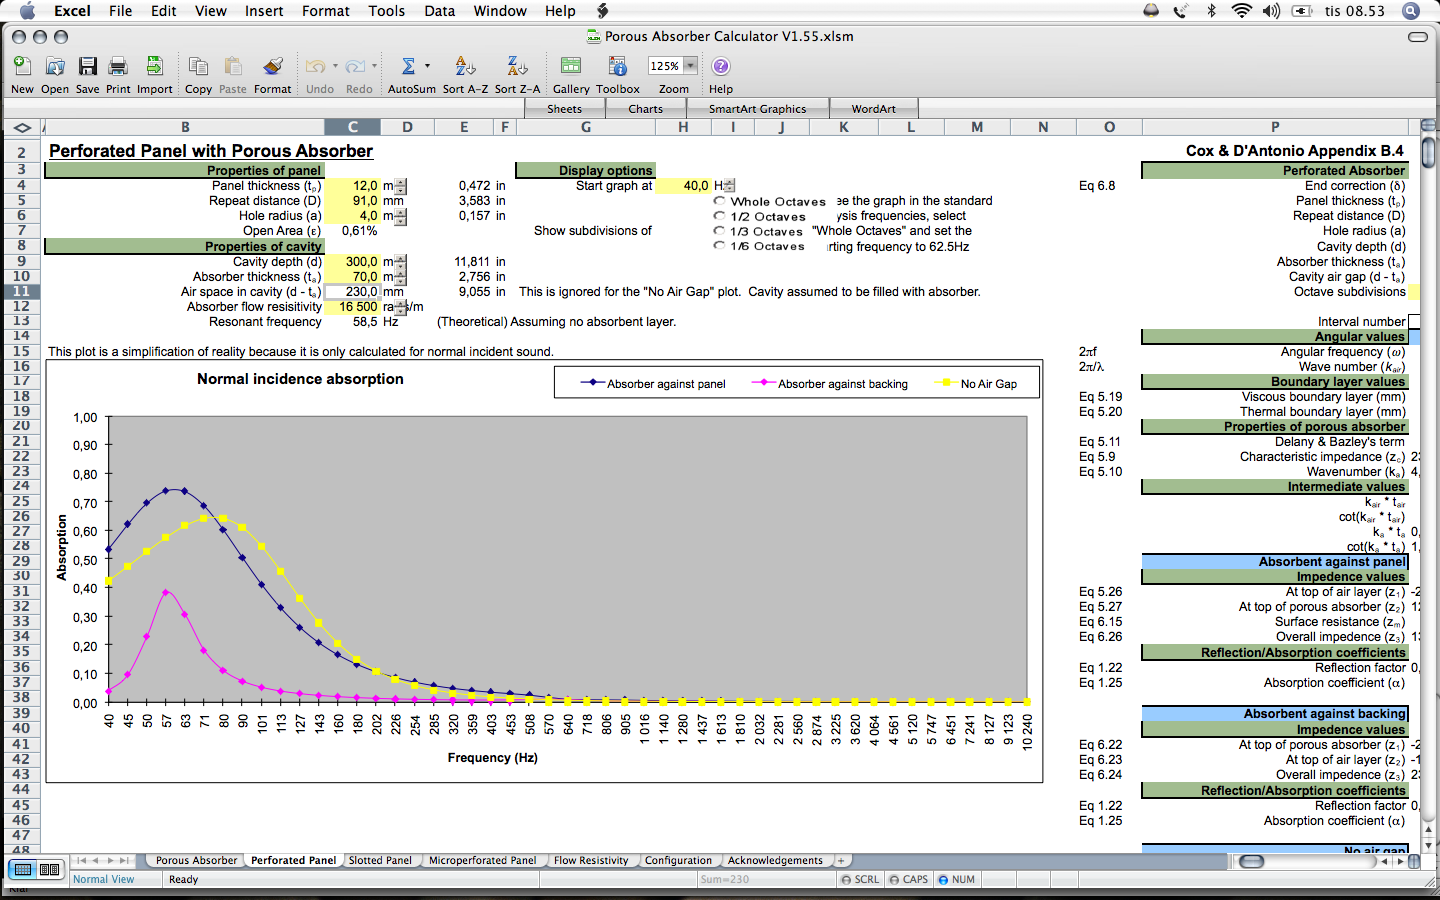Switch to Page Layout view icon
This screenshot has width=1440, height=900.
pyautogui.click(x=49, y=870)
